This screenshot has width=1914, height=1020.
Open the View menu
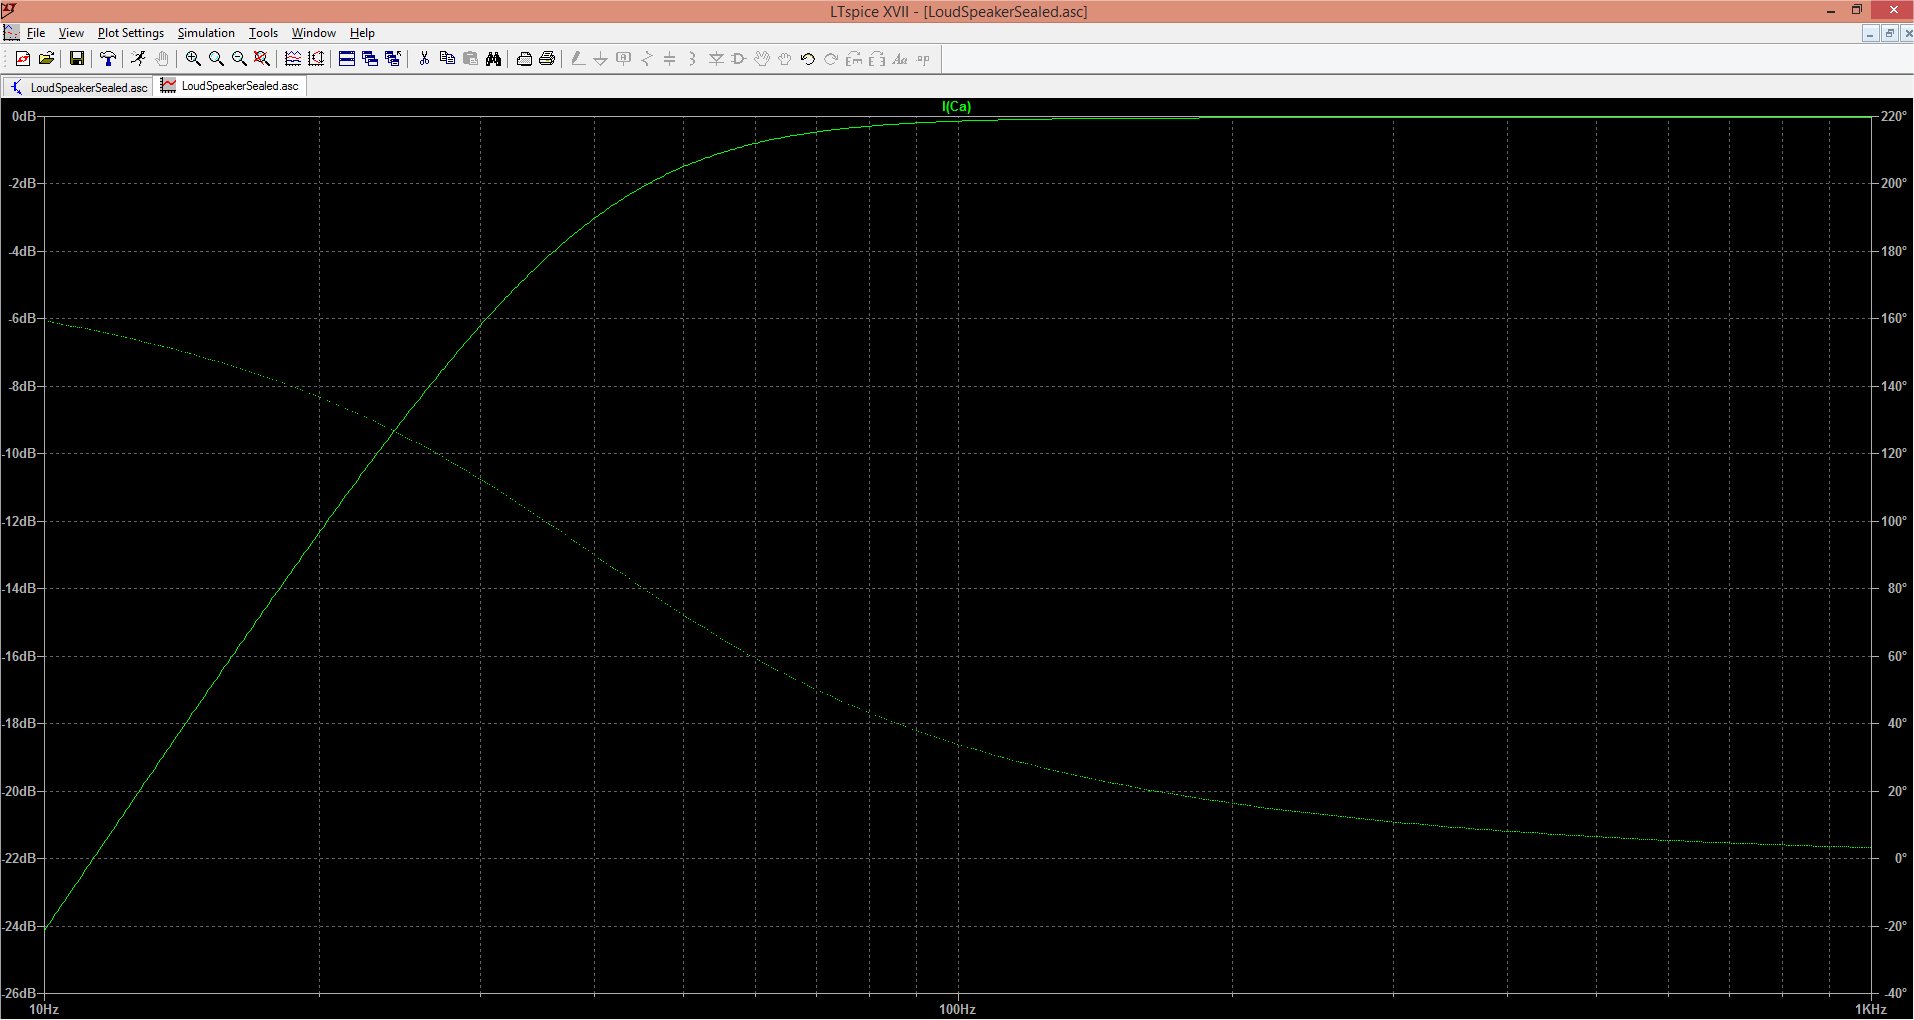71,33
